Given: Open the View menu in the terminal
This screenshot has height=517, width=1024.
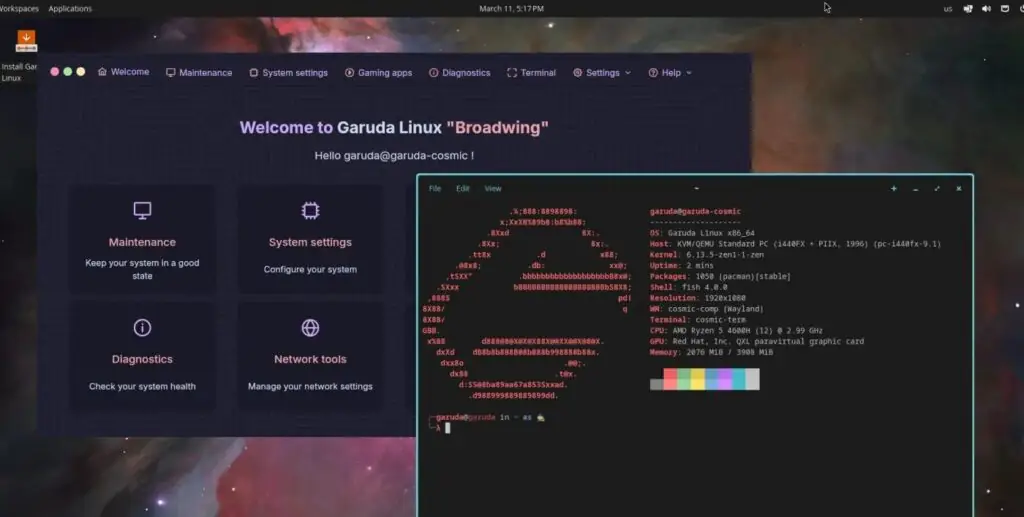Looking at the screenshot, I should [x=493, y=189].
